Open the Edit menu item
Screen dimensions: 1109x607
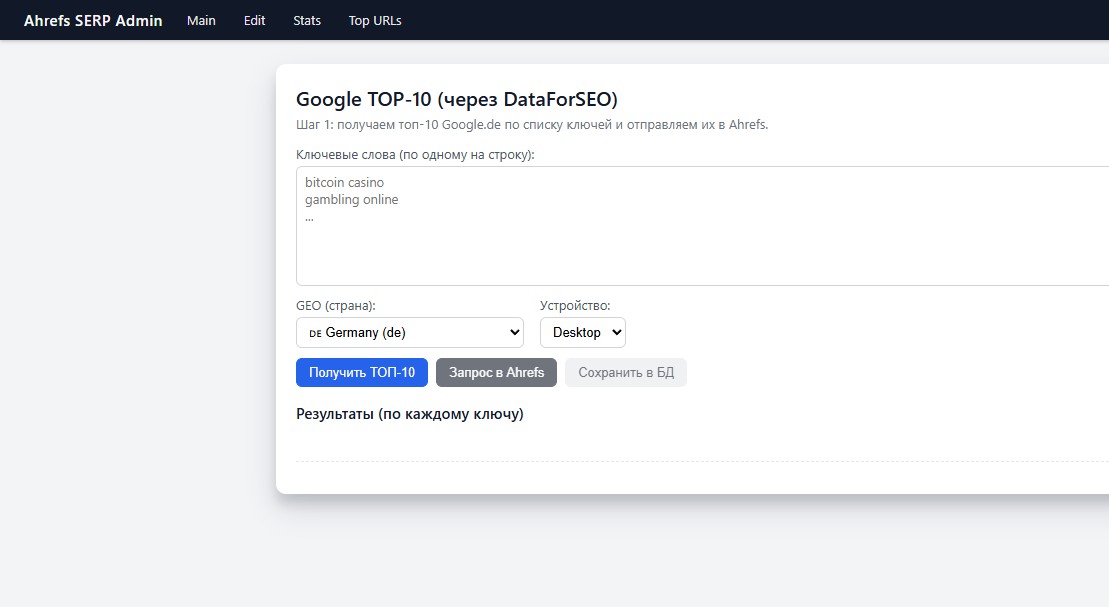[x=253, y=20]
